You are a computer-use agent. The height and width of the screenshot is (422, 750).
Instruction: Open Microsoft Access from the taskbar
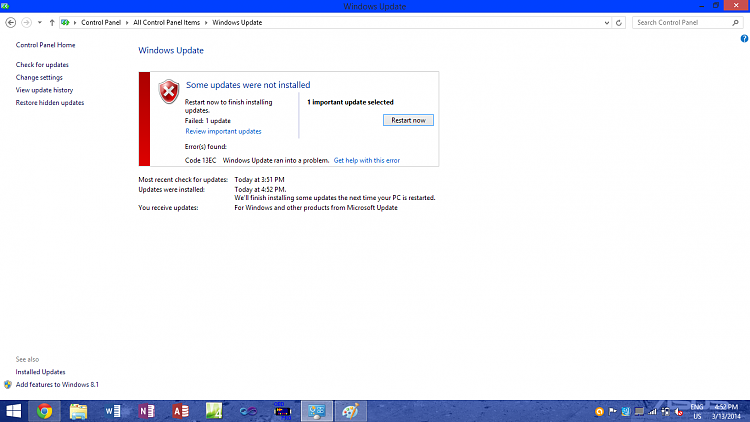[180, 411]
